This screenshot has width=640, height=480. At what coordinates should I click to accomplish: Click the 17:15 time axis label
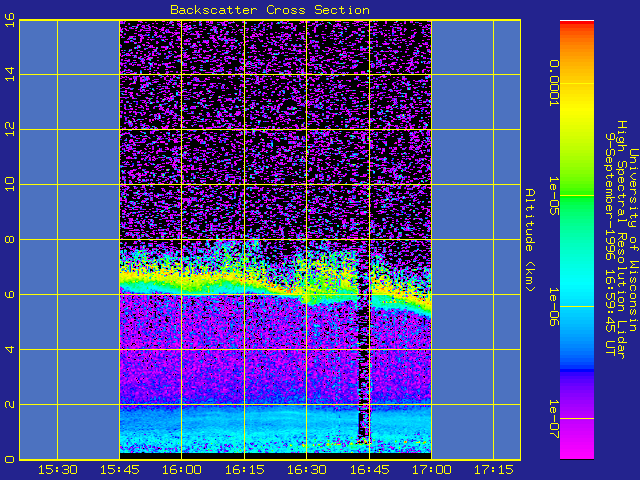coord(494,470)
